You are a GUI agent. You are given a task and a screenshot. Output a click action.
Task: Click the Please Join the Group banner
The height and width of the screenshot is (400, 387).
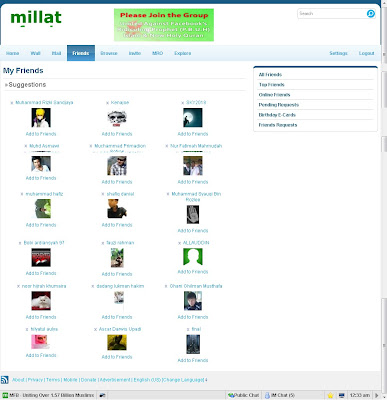point(164,25)
